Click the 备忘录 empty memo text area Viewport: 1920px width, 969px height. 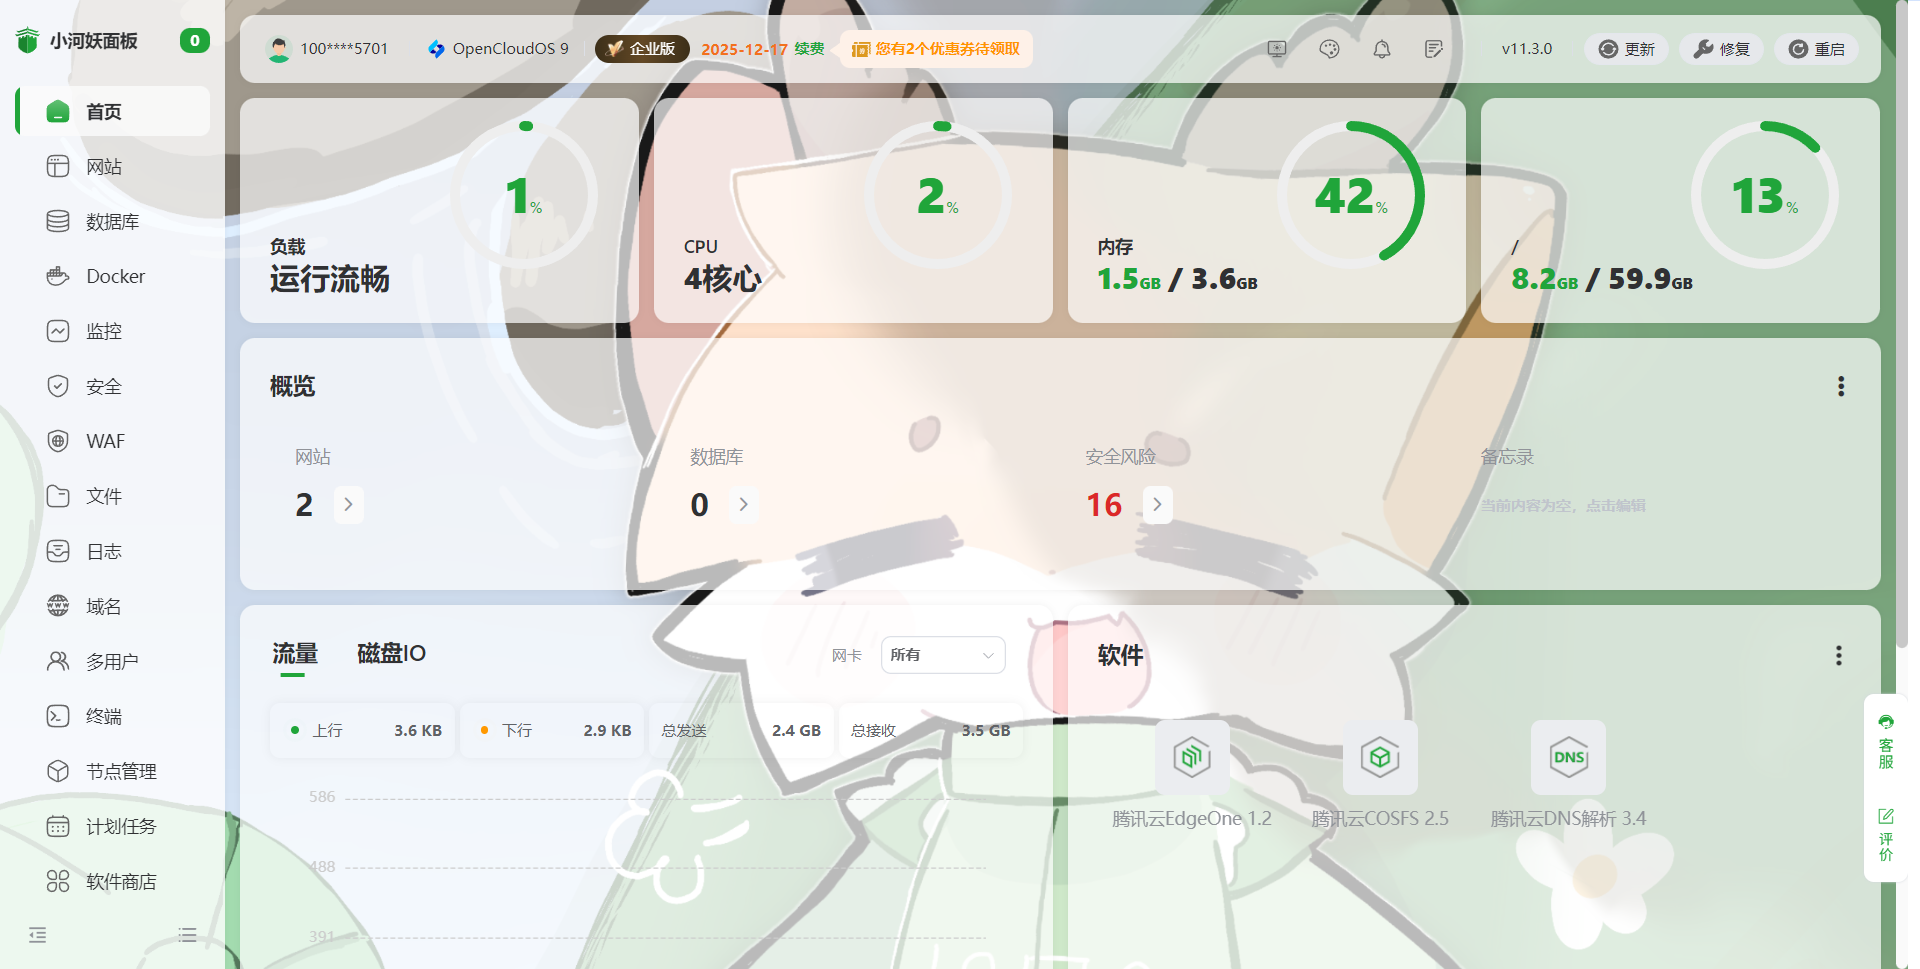pyautogui.click(x=1562, y=506)
